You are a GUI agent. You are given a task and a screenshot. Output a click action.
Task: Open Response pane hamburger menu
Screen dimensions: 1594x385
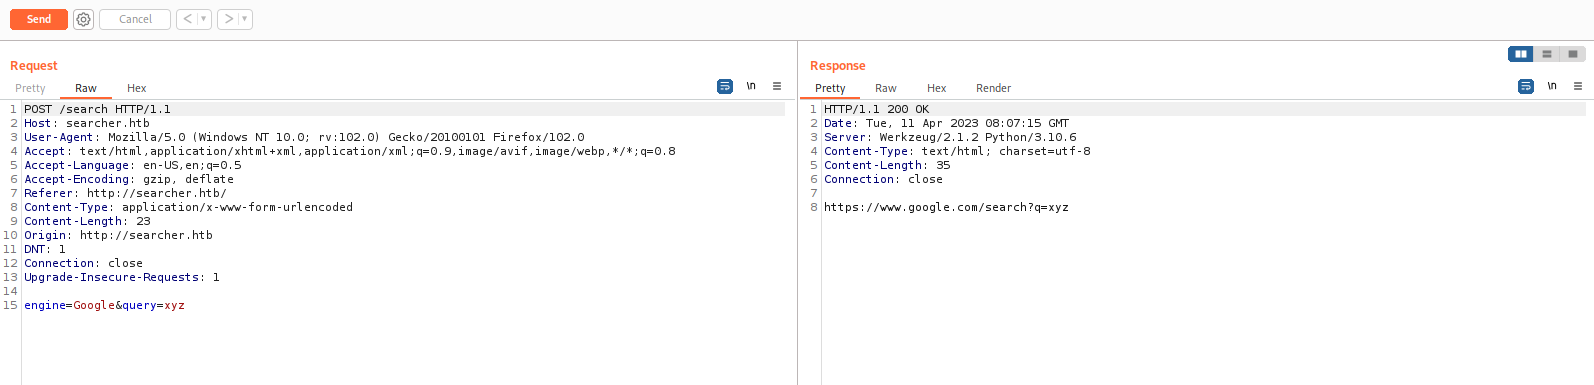pyautogui.click(x=1578, y=87)
